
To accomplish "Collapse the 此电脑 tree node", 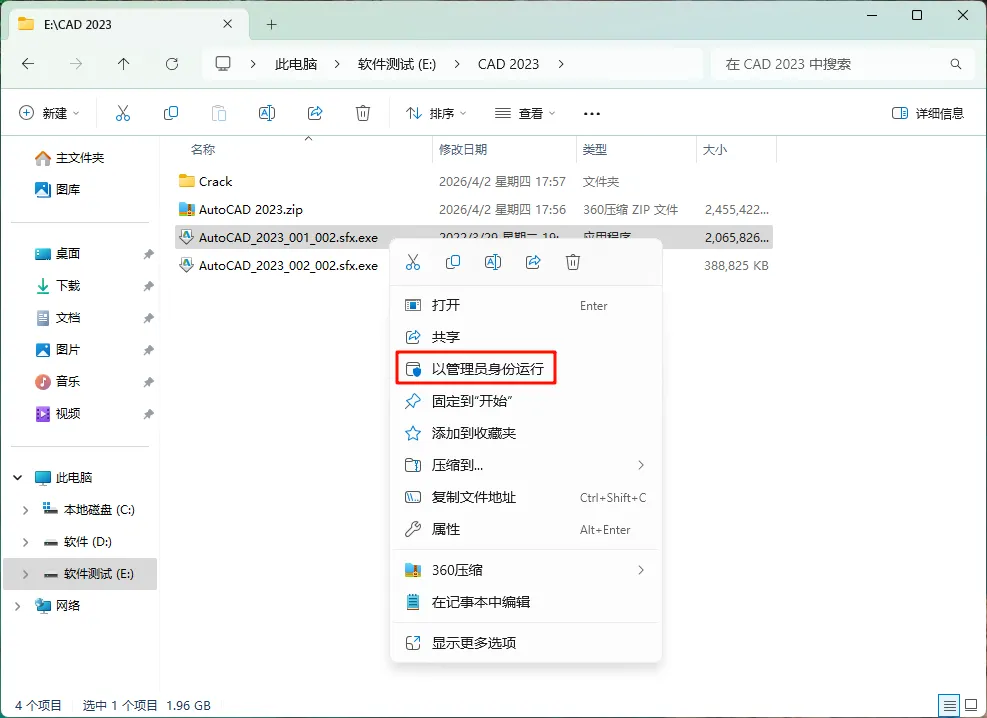I will [x=18, y=478].
